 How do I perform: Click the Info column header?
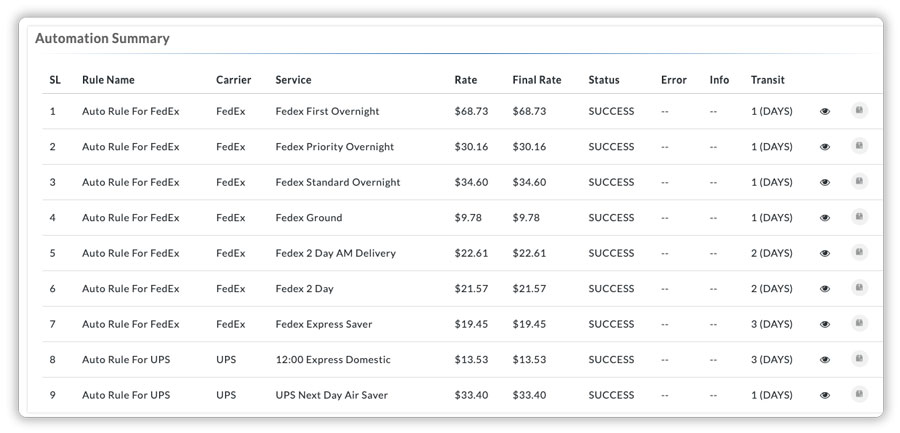tap(719, 80)
